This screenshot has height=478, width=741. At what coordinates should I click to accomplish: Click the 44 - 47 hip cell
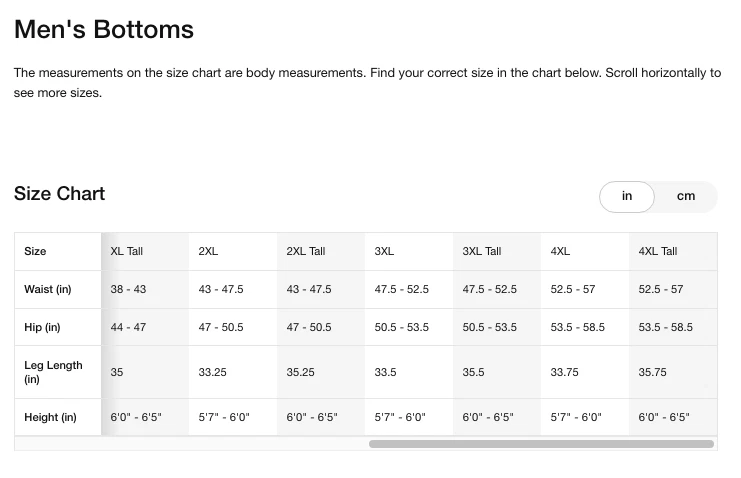pos(128,327)
